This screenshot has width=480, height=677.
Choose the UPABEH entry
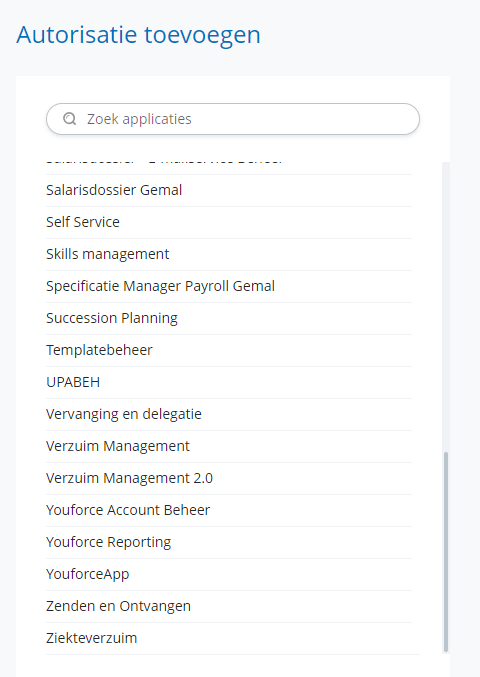pos(229,382)
